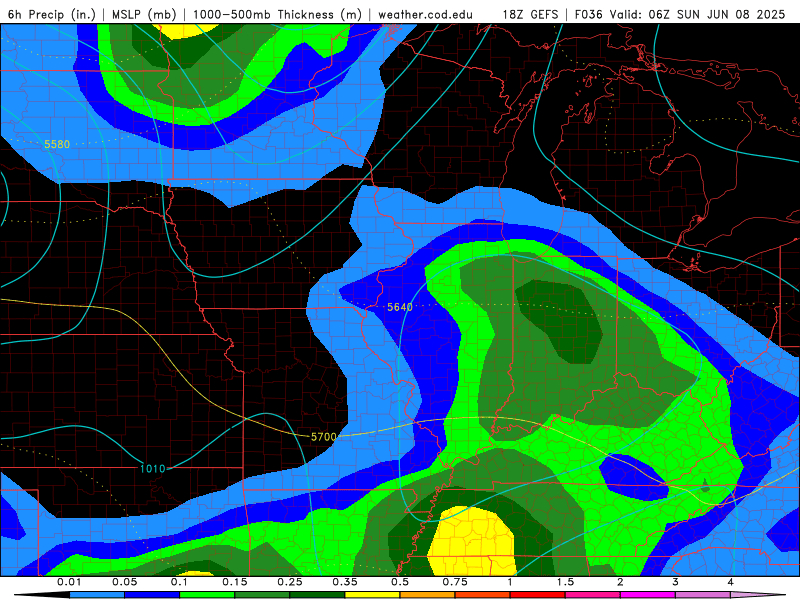800x600 pixels.
Task: Click the 'Valid: 06Z SUN JUN 08 2025' text
Action: [697, 14]
